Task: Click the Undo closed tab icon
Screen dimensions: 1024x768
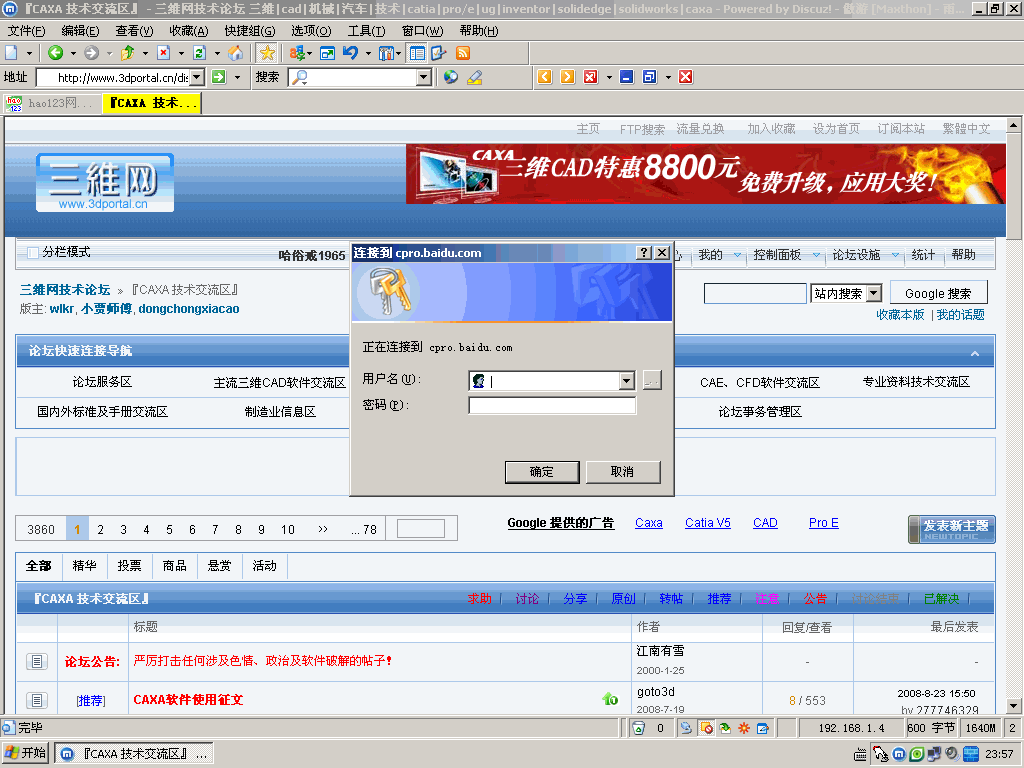Action: 351,54
